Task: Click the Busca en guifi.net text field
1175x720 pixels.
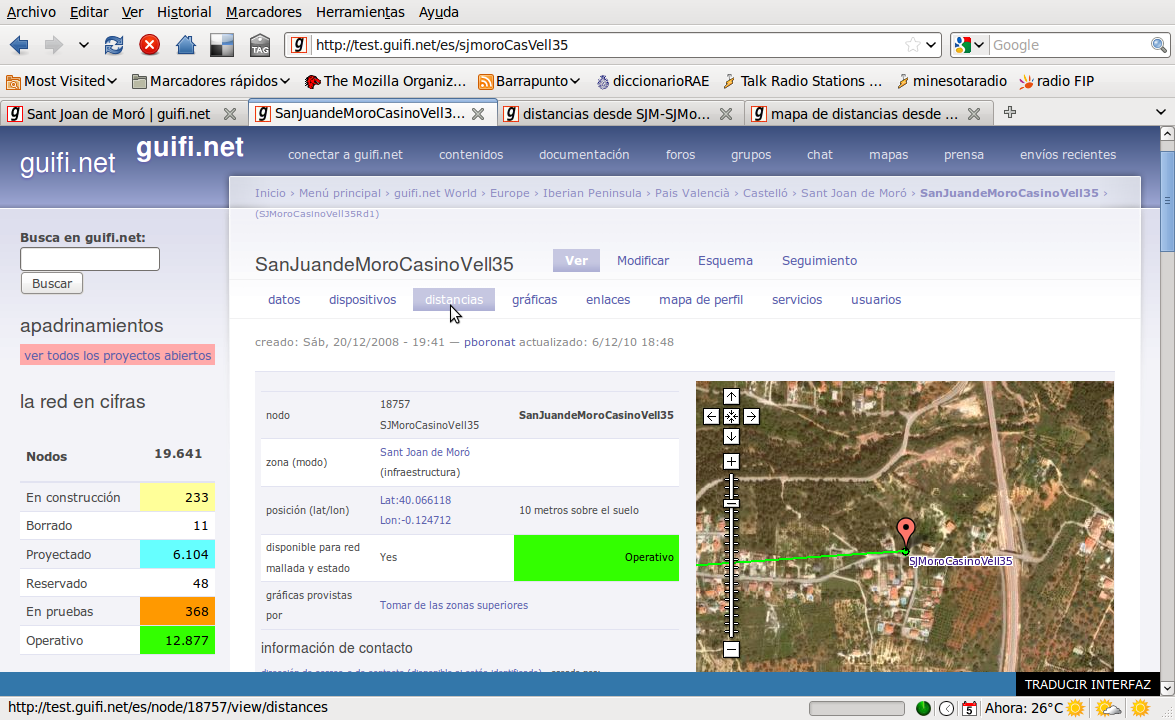Action: 90,259
